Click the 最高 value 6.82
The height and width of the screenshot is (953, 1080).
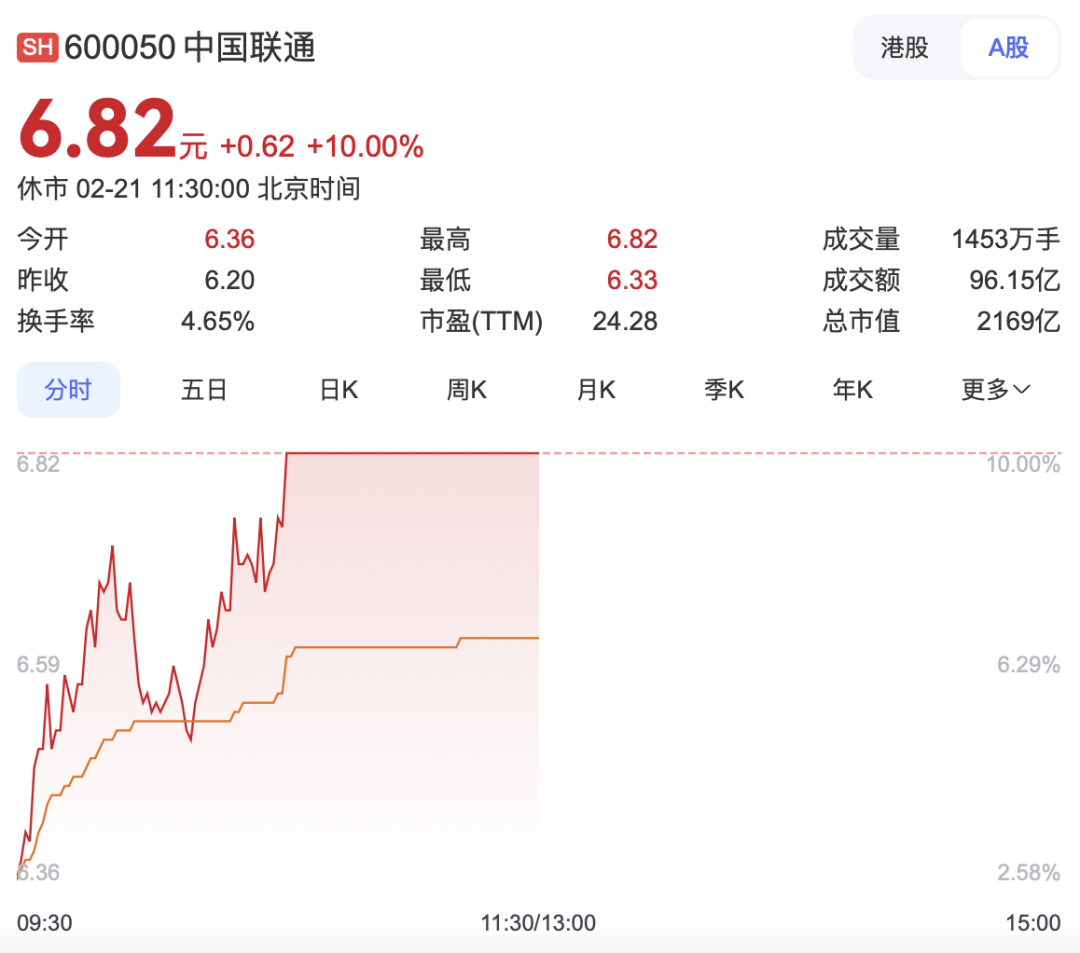(x=632, y=240)
